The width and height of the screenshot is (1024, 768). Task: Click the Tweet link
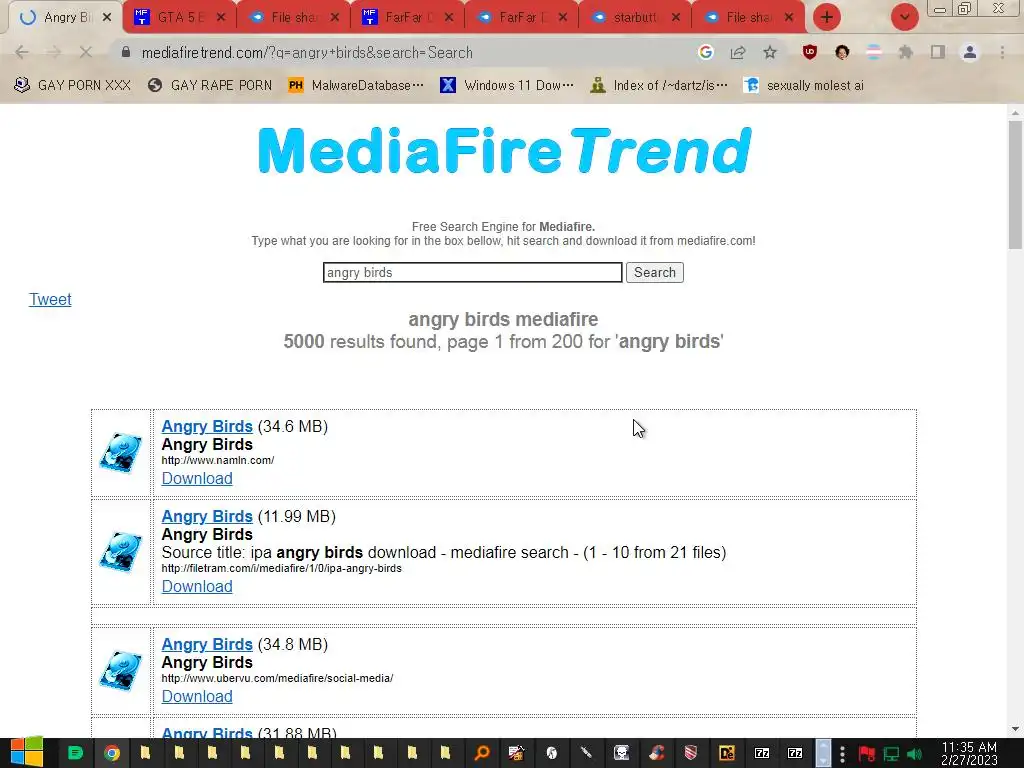point(50,299)
